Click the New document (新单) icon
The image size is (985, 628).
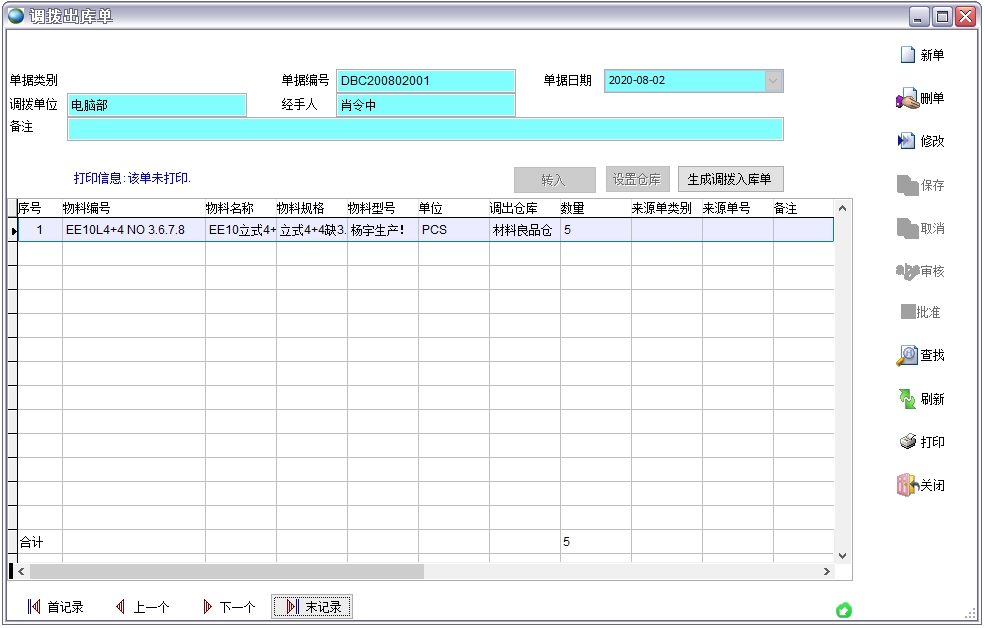pos(908,56)
